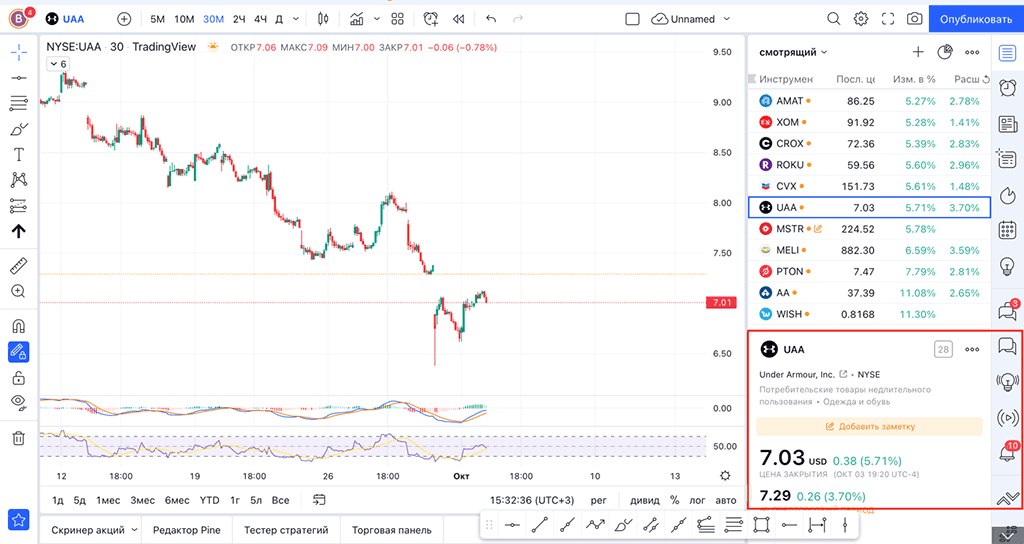Select the ruler measure tool
The height and width of the screenshot is (544, 1024).
[18, 266]
